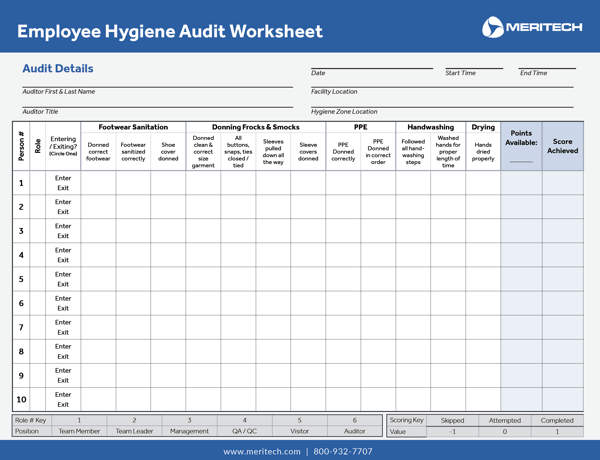Image resolution: width=600 pixels, height=460 pixels.
Task: Click the 'Hands dried properly' header
Action: (483, 152)
